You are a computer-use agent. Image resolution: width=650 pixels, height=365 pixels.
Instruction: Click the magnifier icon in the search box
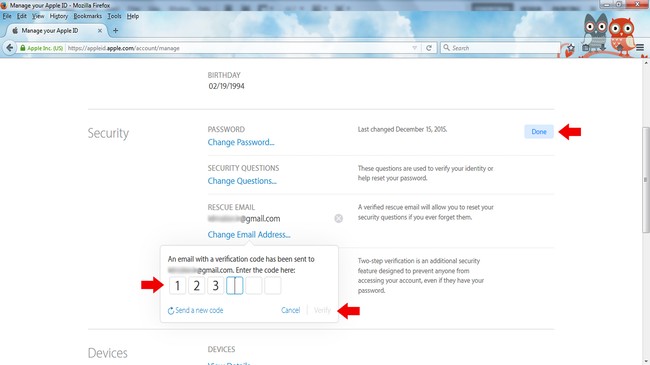coord(446,48)
